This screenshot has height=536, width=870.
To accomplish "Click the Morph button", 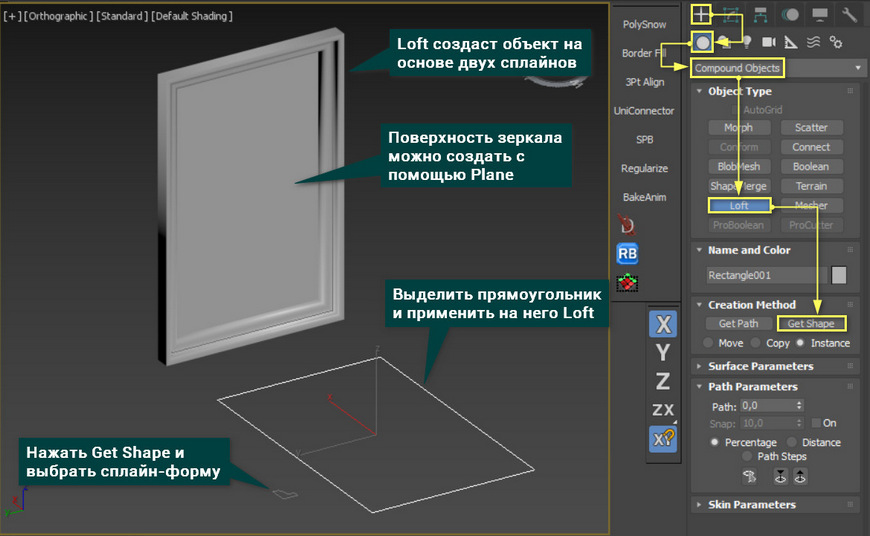I will click(x=739, y=128).
